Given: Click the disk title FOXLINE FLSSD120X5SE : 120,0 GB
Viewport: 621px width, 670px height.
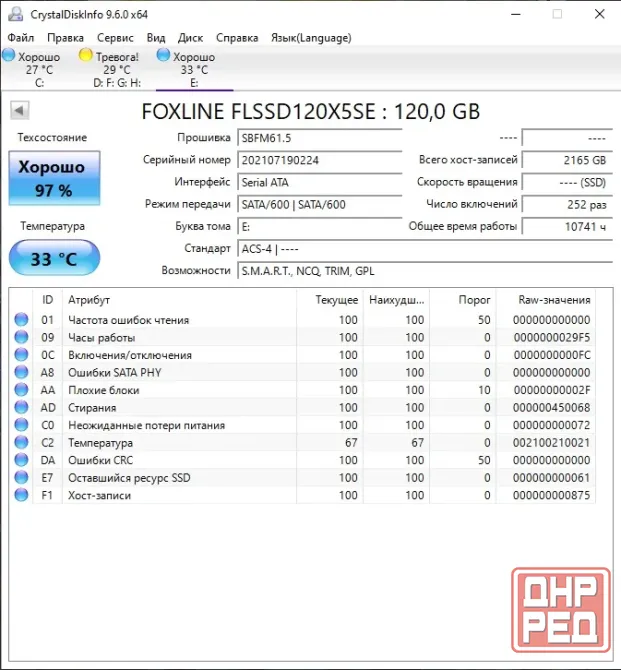Looking at the screenshot, I should pyautogui.click(x=311, y=111).
